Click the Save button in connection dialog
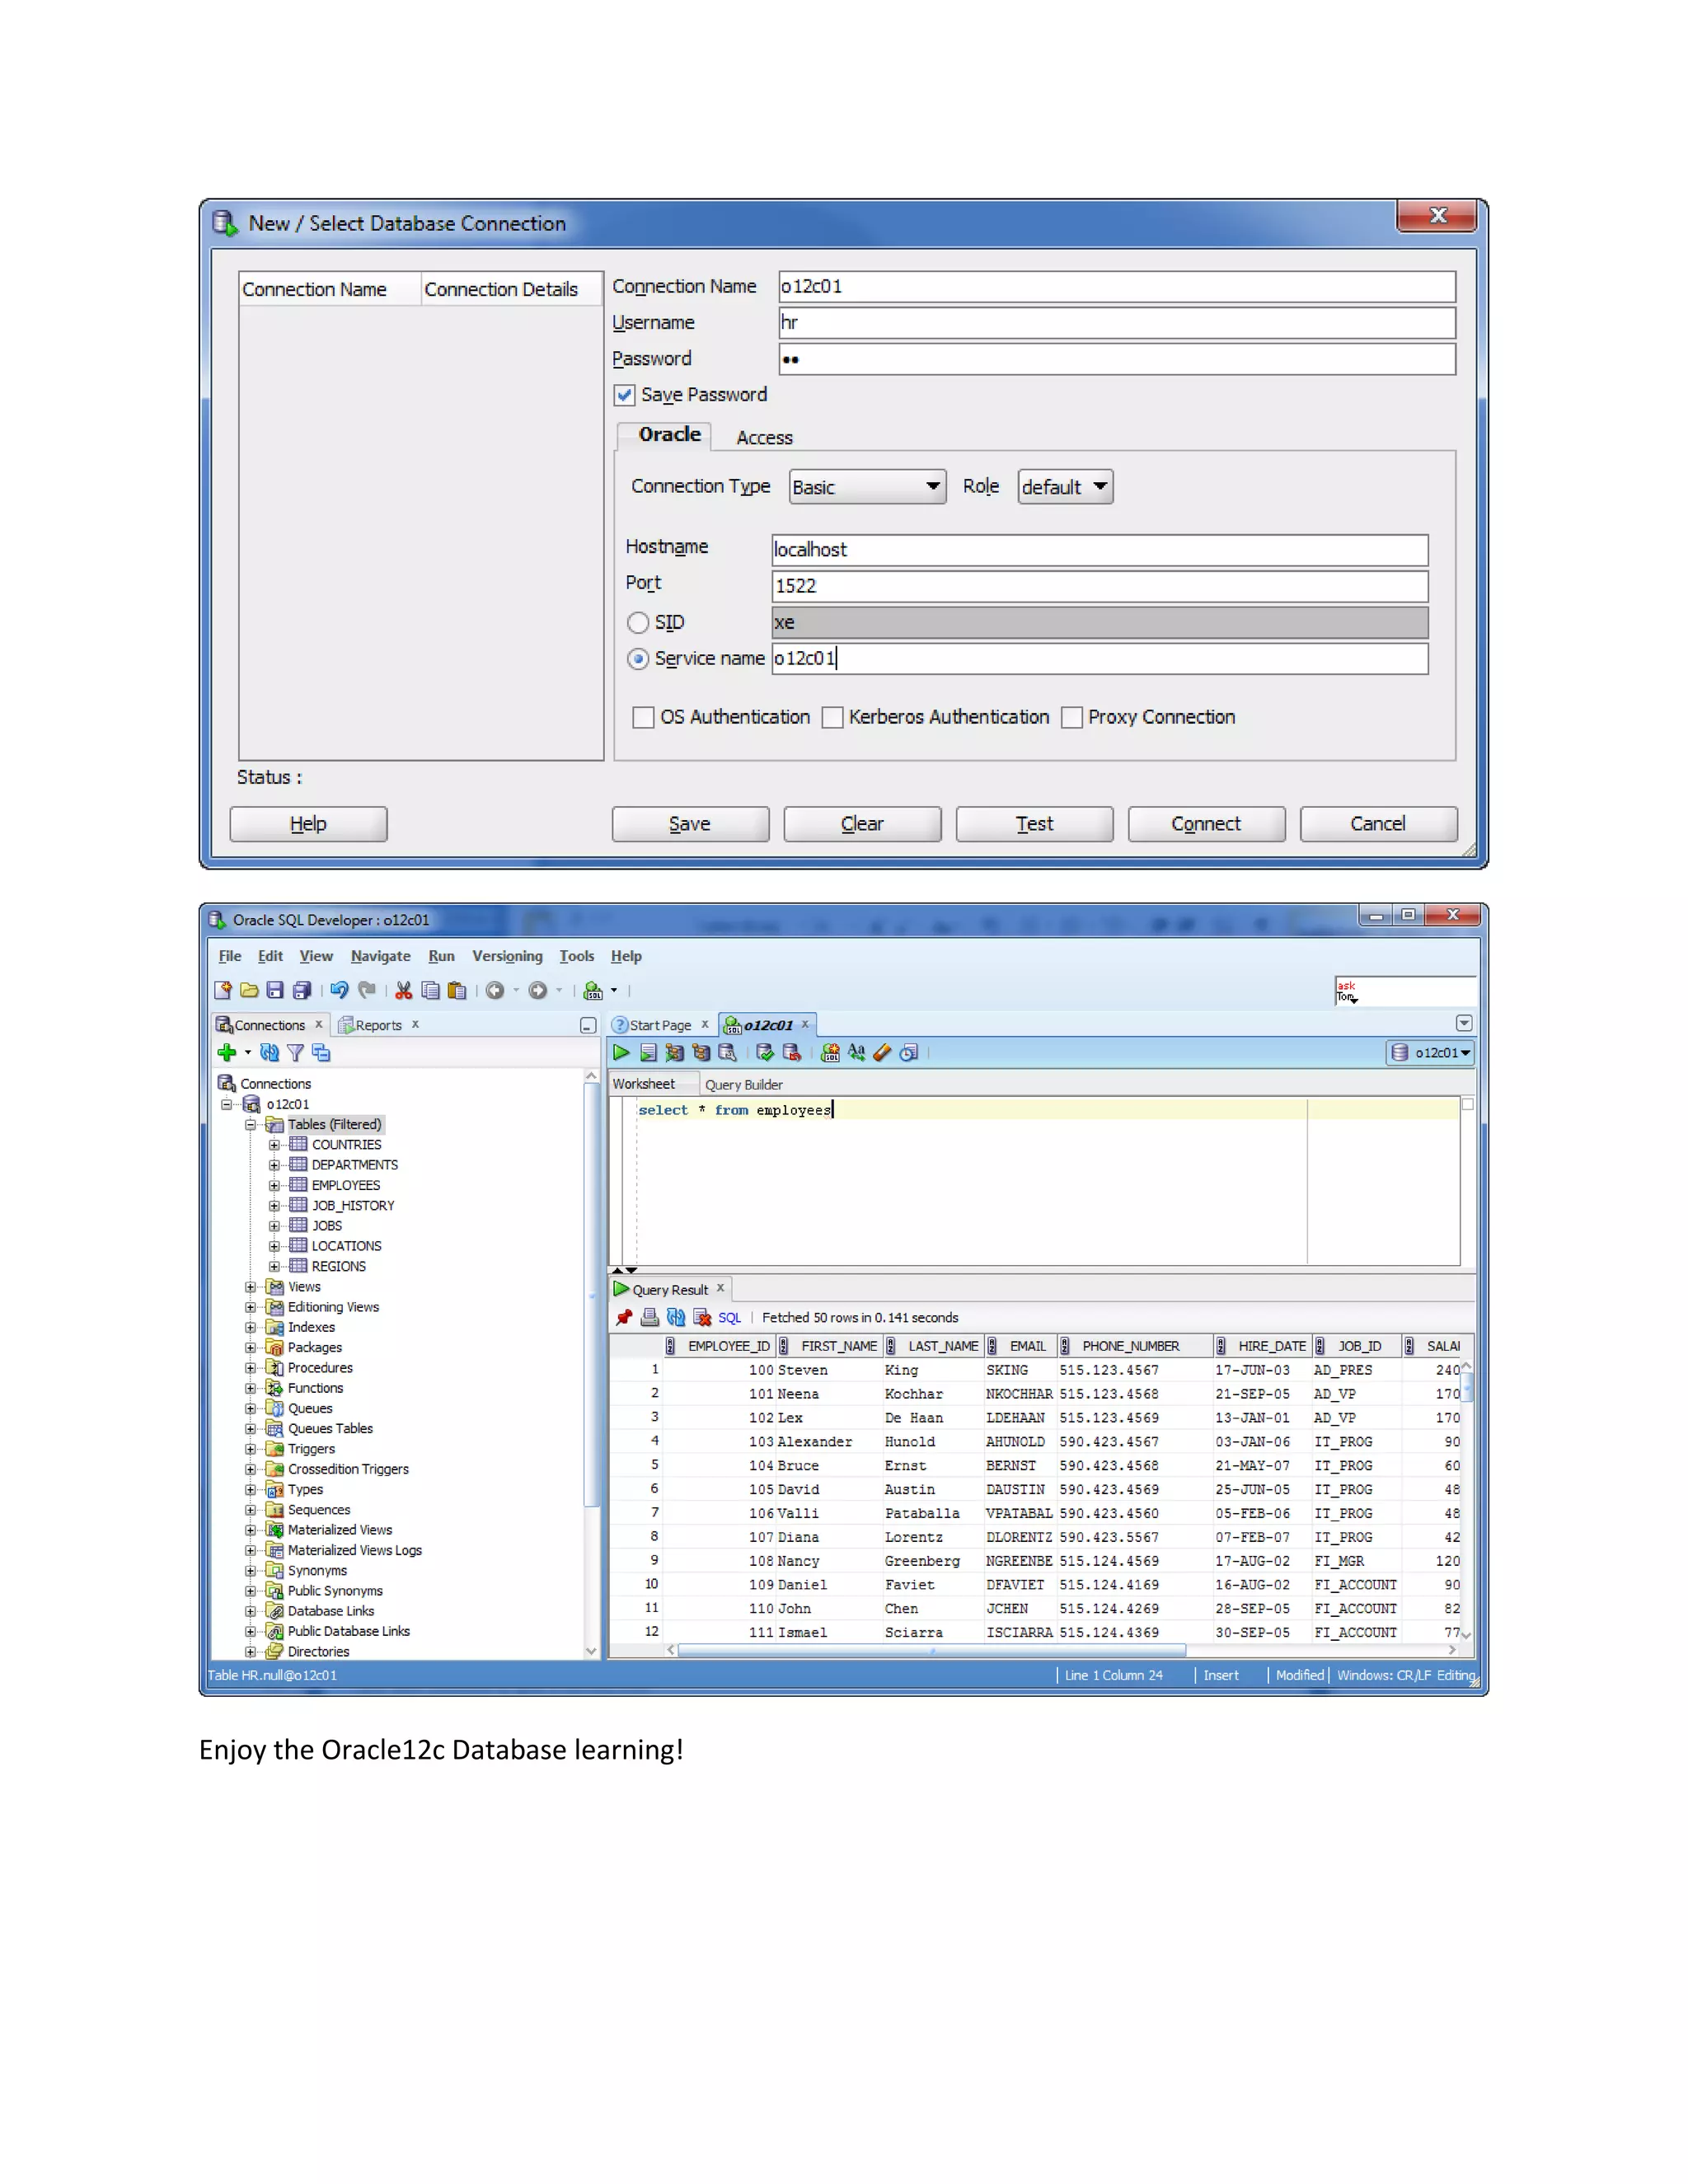This screenshot has height=2184, width=1688. (x=690, y=824)
